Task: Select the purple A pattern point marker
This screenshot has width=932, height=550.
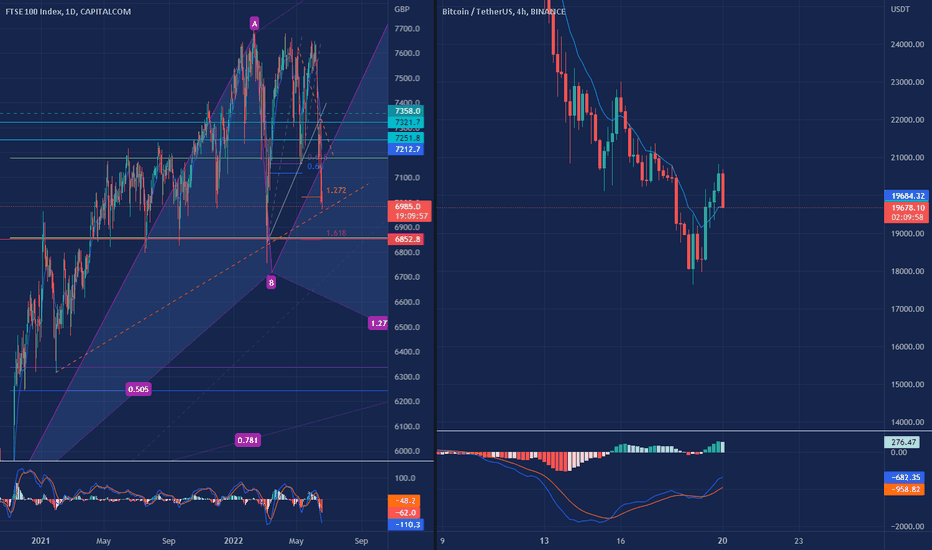Action: click(254, 24)
